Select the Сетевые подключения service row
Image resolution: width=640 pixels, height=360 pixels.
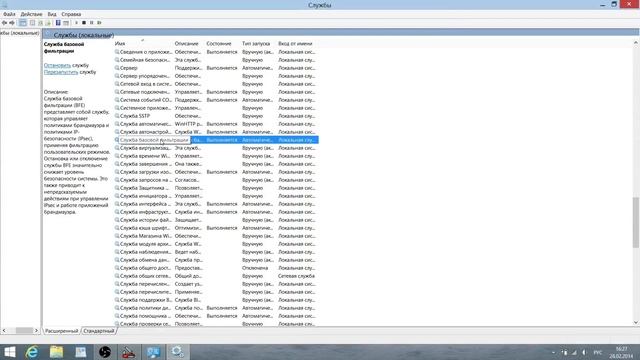coord(216,92)
